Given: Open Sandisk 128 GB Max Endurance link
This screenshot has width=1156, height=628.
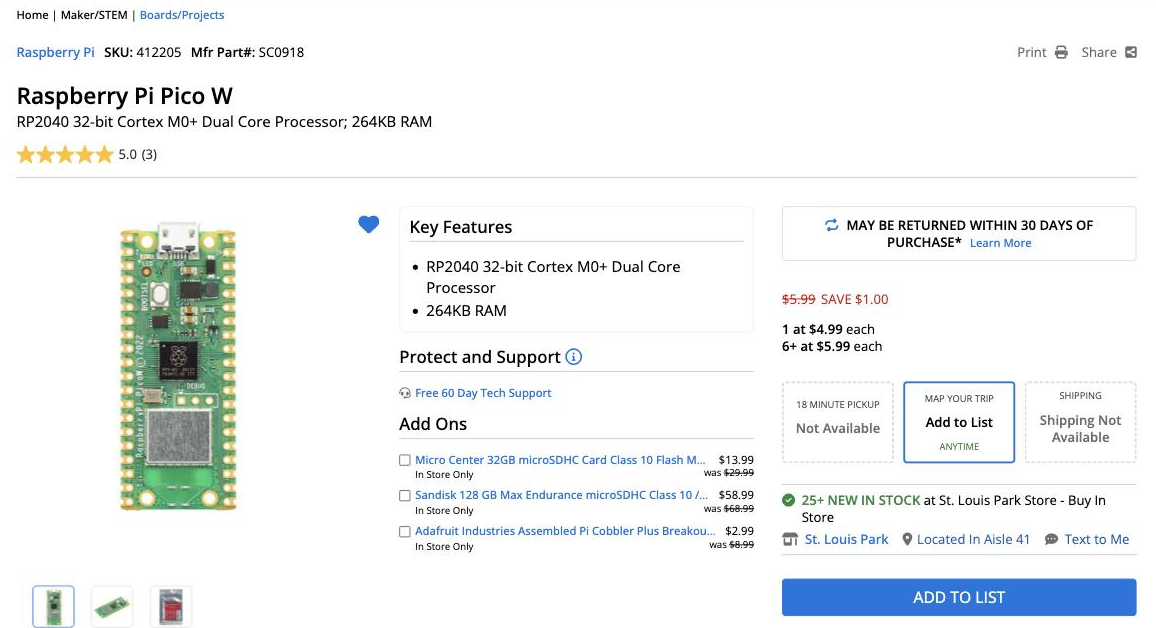Looking at the screenshot, I should click(x=562, y=495).
